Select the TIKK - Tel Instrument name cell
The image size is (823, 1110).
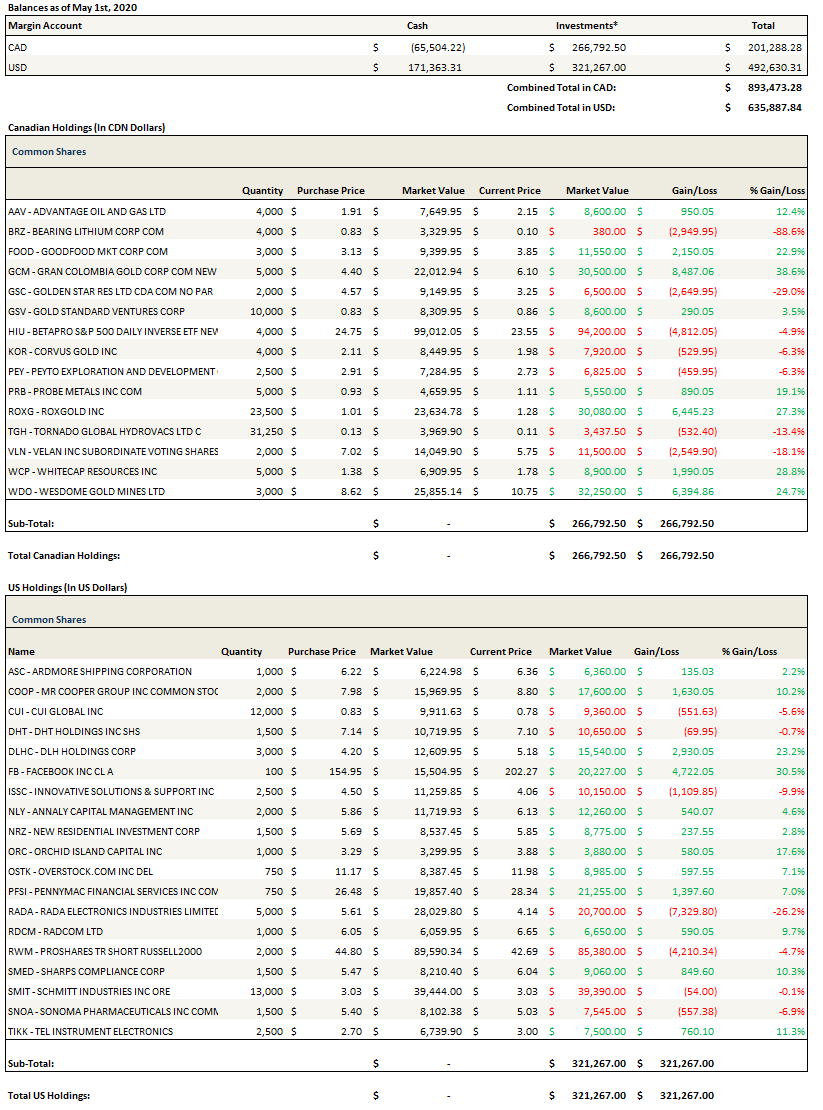[x=90, y=1031]
